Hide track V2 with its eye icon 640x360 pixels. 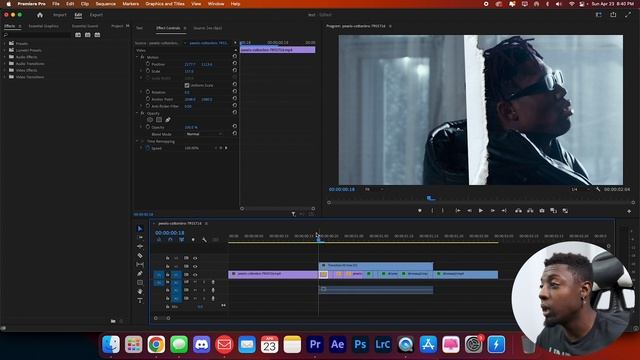click(x=195, y=266)
